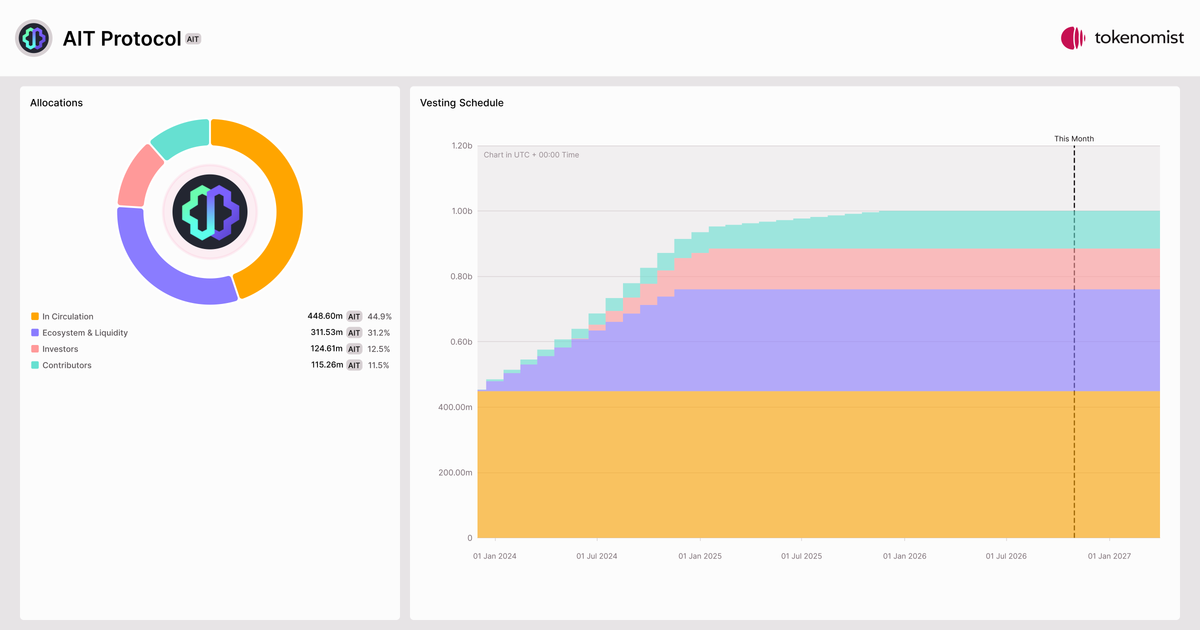The width and height of the screenshot is (1200, 630).
Task: Click the AIT badge in the In Circulation row
Action: coord(354,317)
